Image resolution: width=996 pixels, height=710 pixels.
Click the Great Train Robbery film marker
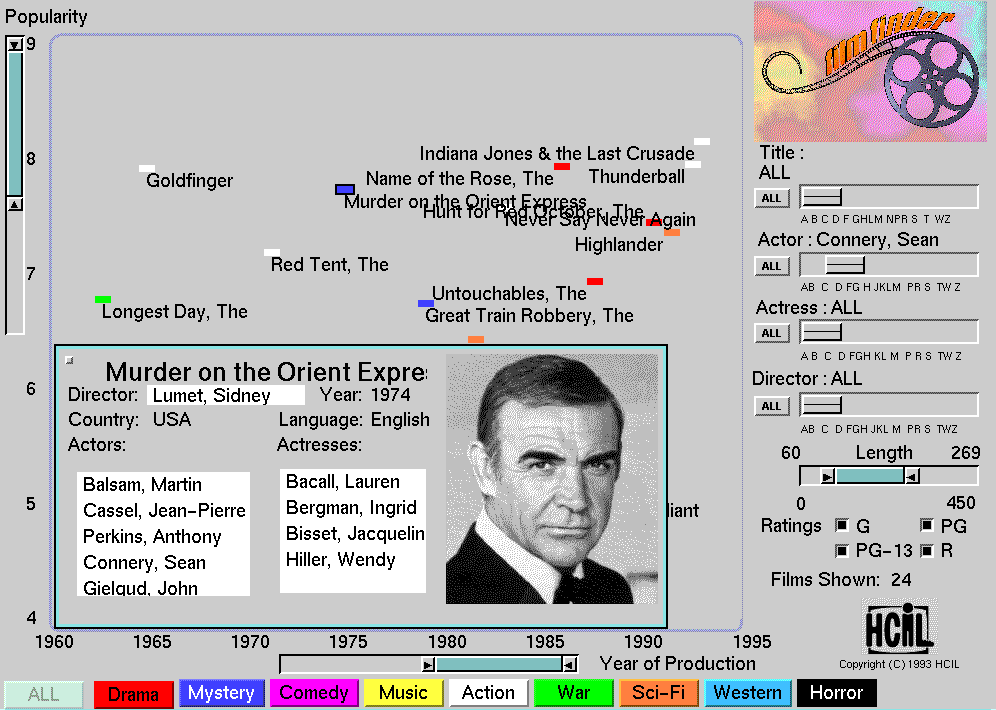(426, 304)
